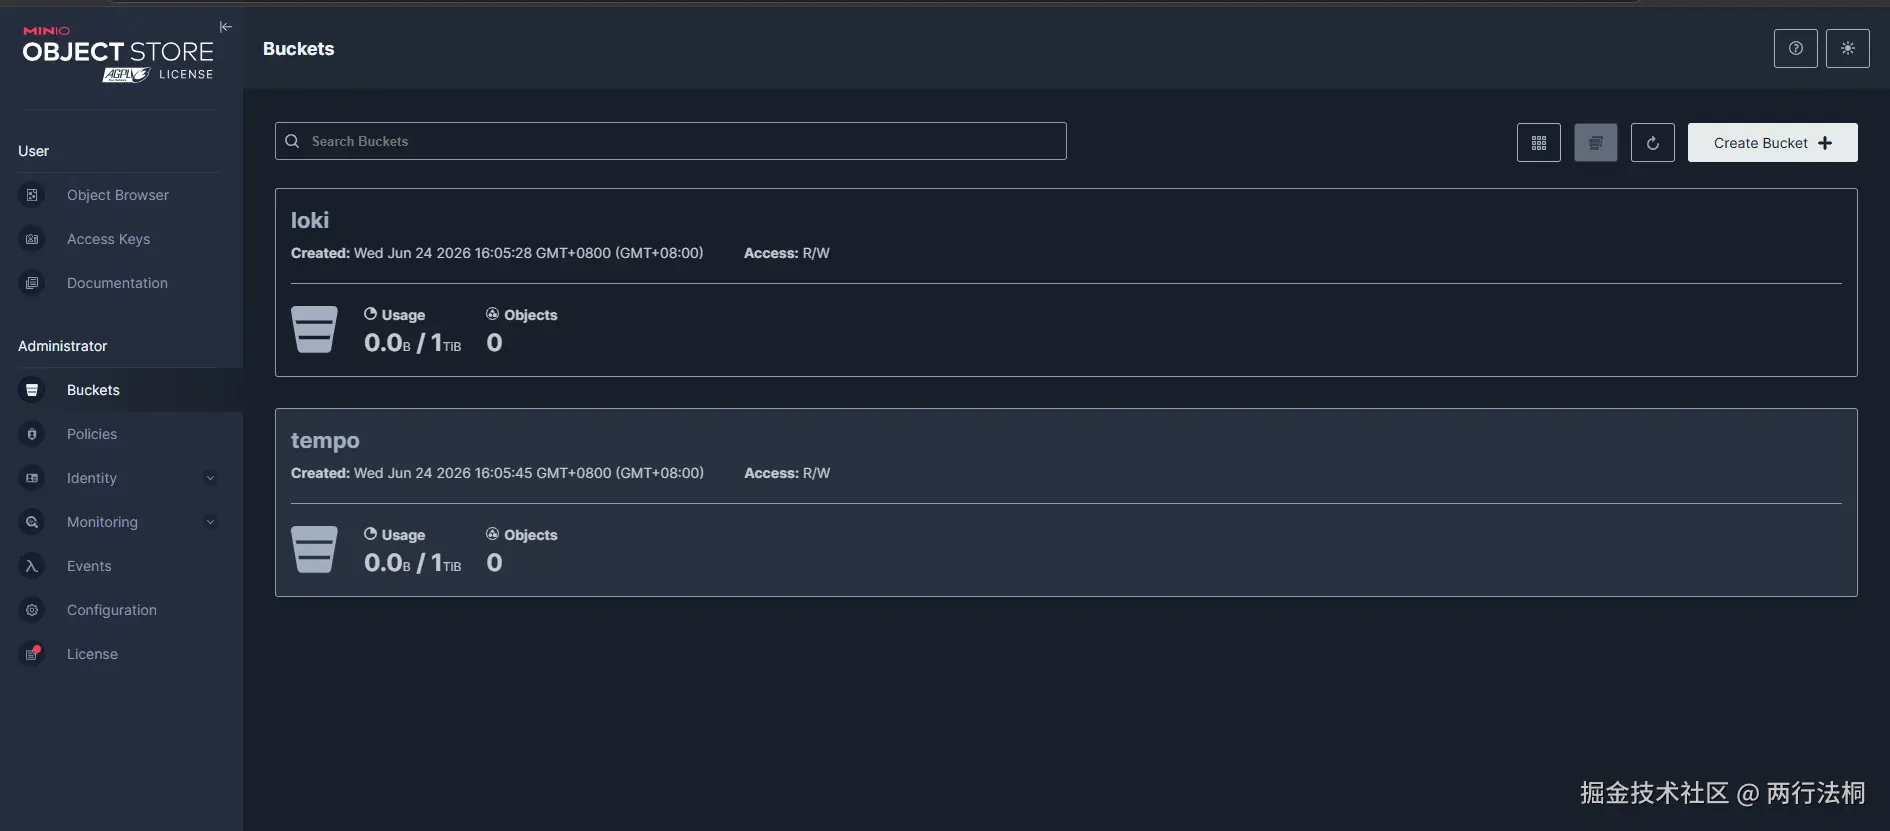Viewport: 1890px width, 831px height.
Task: Click the Configuration gear icon
Action: tap(32, 610)
